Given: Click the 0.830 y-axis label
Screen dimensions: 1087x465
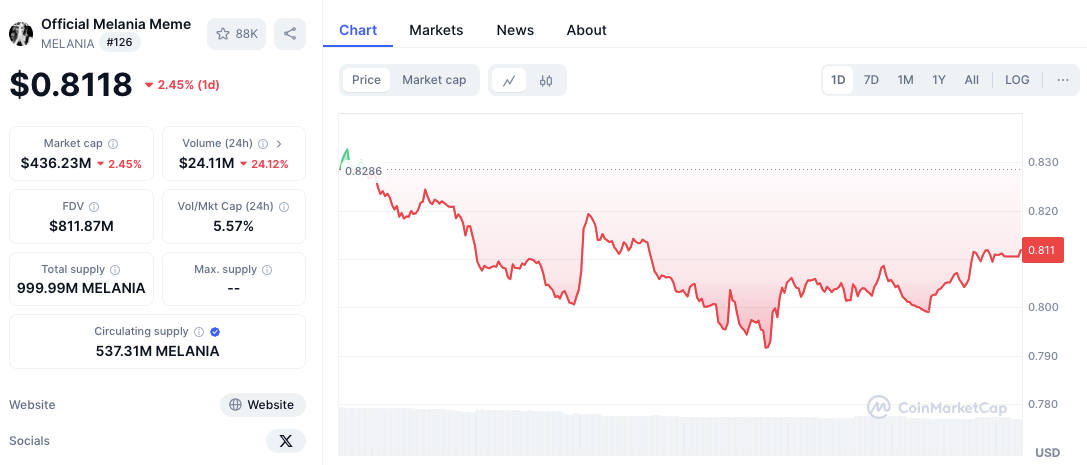Looking at the screenshot, I should click(x=1042, y=162).
